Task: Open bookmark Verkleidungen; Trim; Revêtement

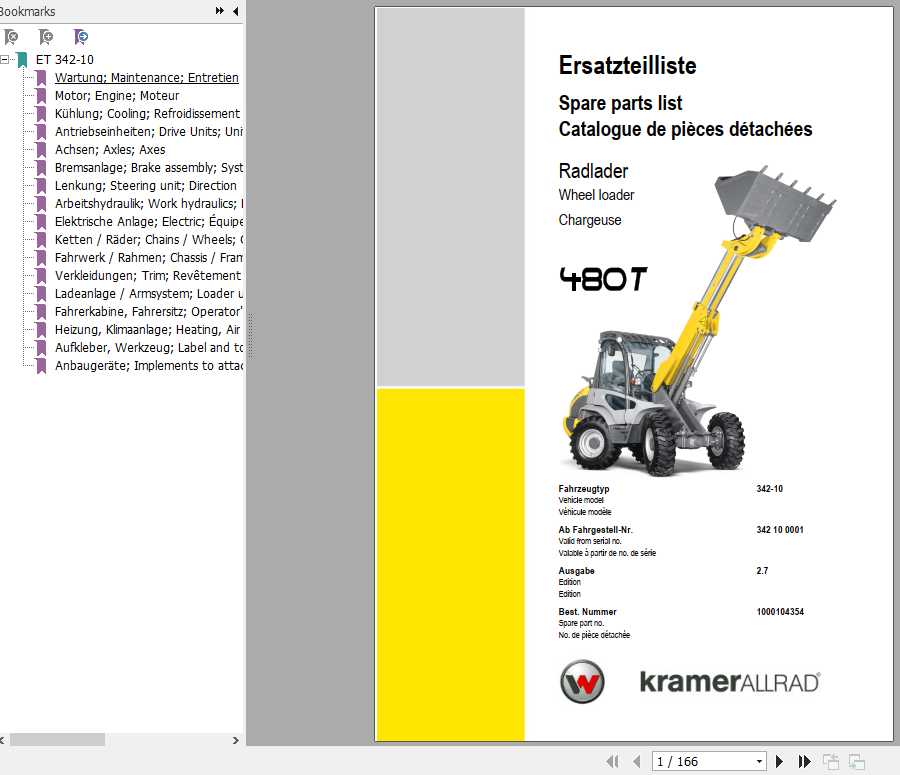Action: tap(148, 276)
